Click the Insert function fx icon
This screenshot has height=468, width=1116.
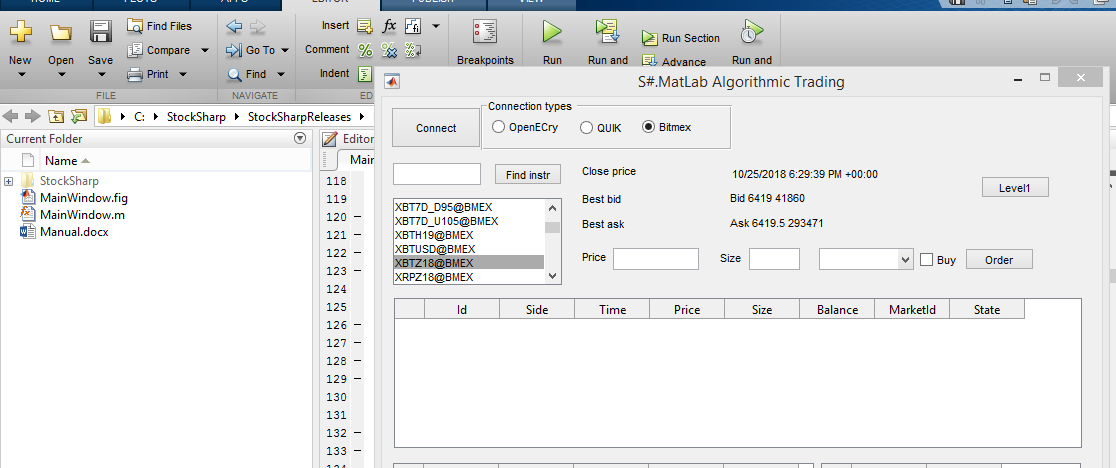point(390,26)
